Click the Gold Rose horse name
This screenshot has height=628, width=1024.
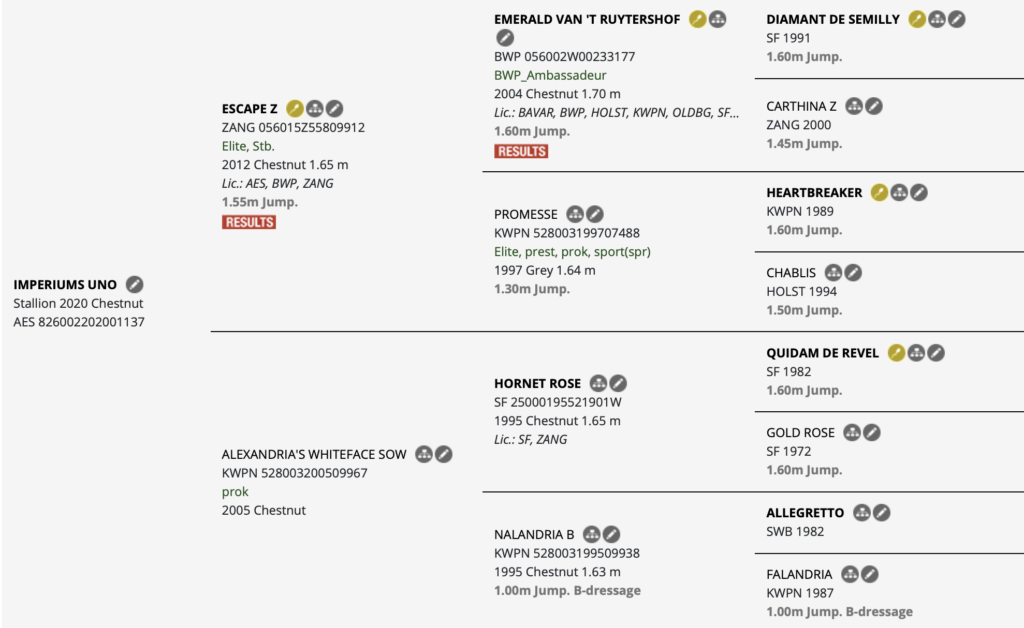pyautogui.click(x=801, y=433)
